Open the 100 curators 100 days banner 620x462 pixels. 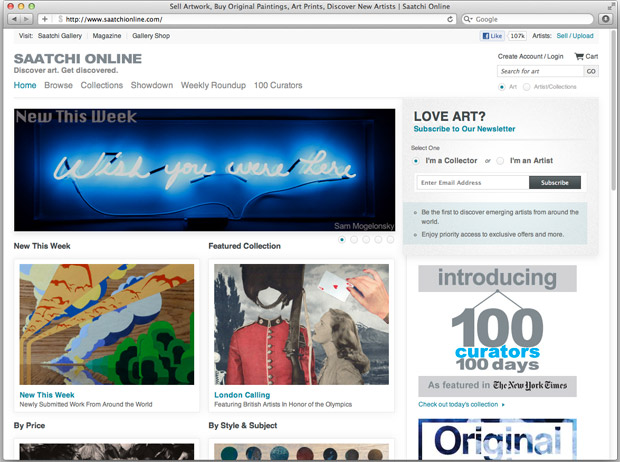[497, 331]
